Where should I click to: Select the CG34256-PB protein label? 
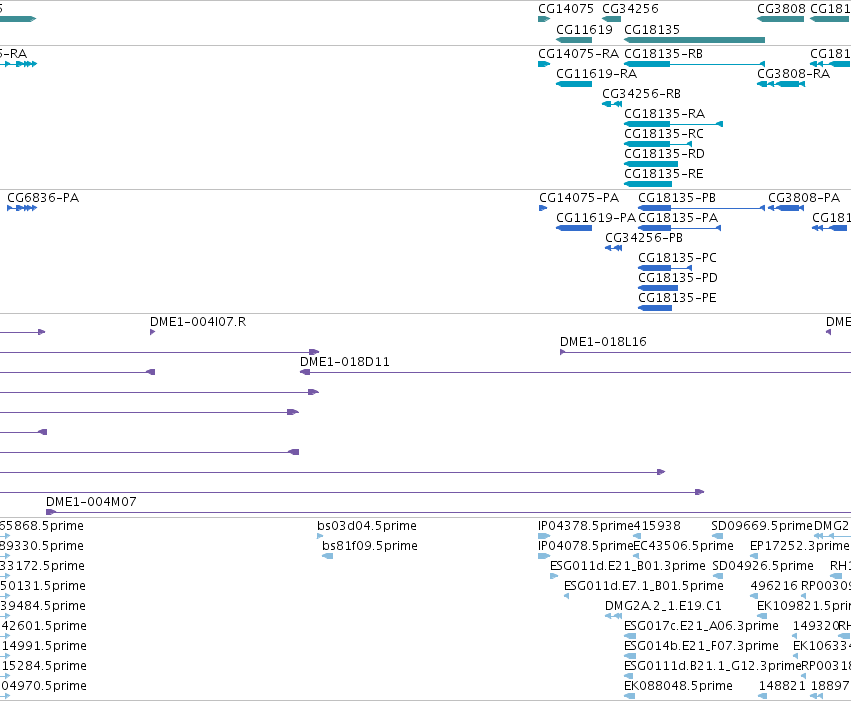click(644, 238)
